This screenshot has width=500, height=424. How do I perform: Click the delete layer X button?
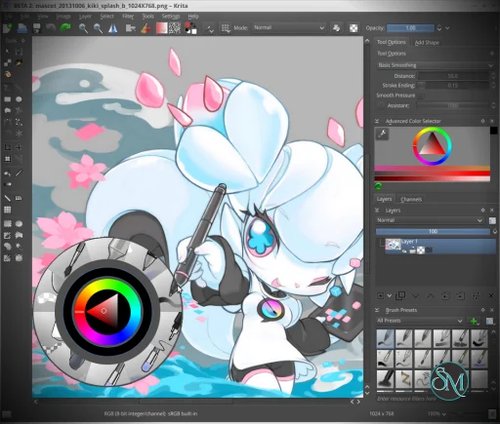[x=491, y=296]
